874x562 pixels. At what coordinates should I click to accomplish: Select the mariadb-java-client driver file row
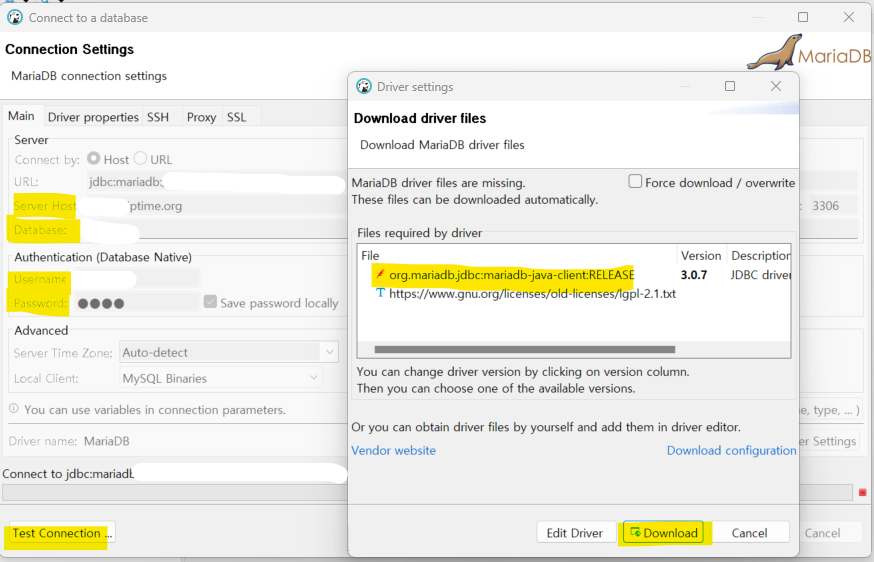(574, 274)
